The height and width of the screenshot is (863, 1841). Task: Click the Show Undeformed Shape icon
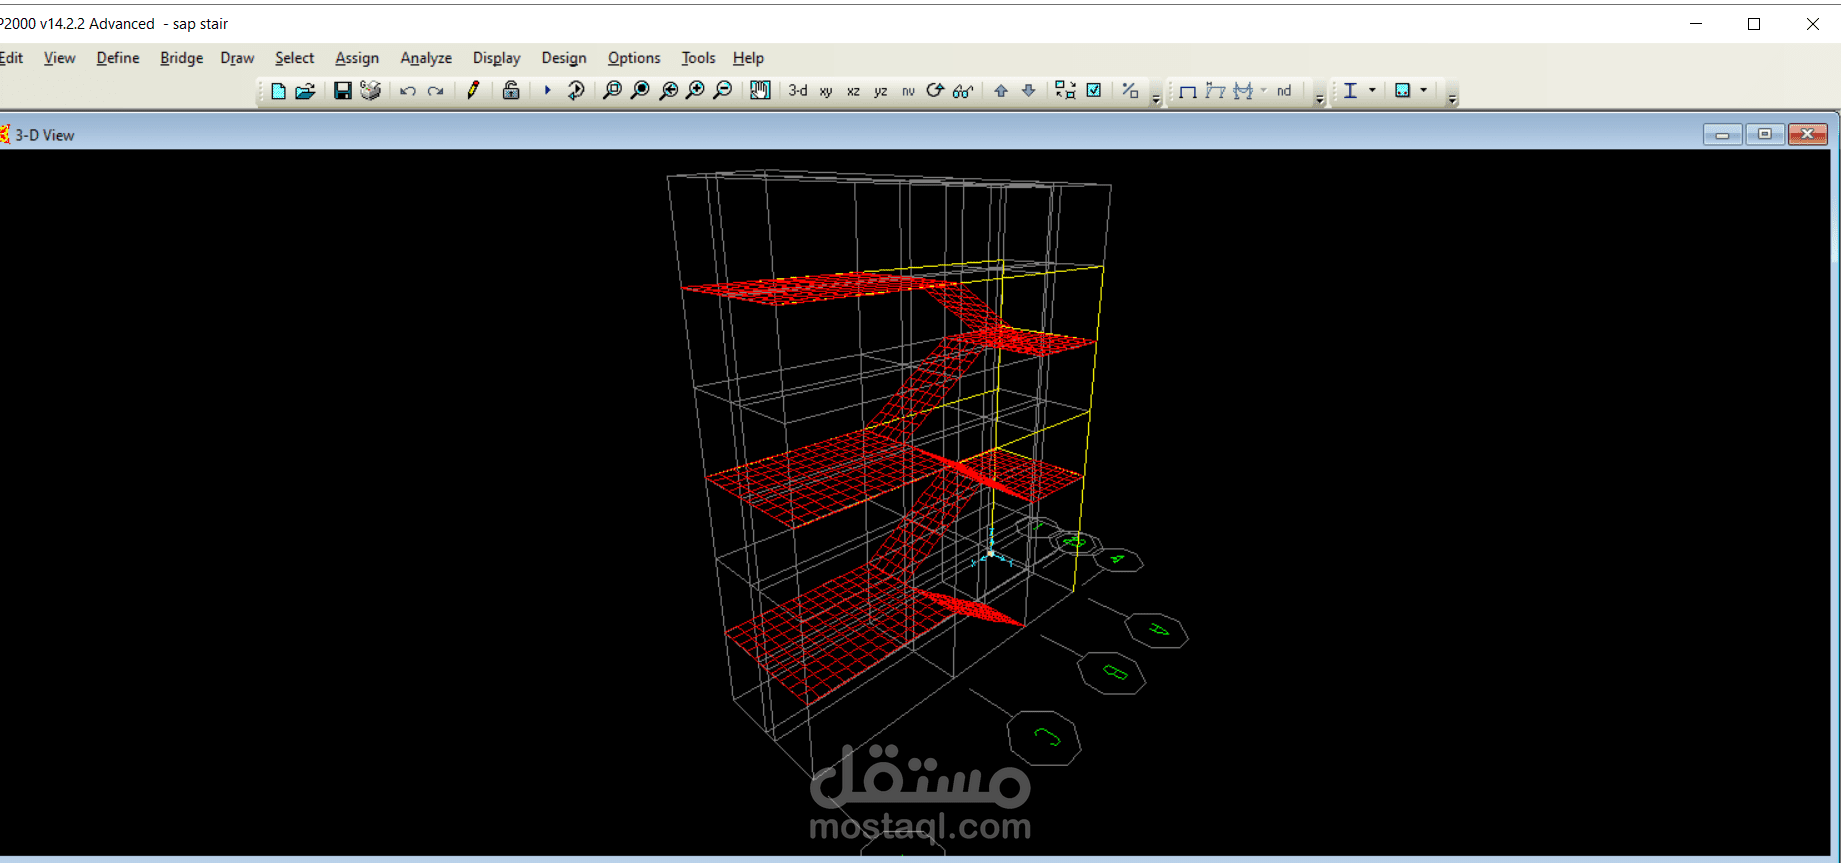(1188, 91)
